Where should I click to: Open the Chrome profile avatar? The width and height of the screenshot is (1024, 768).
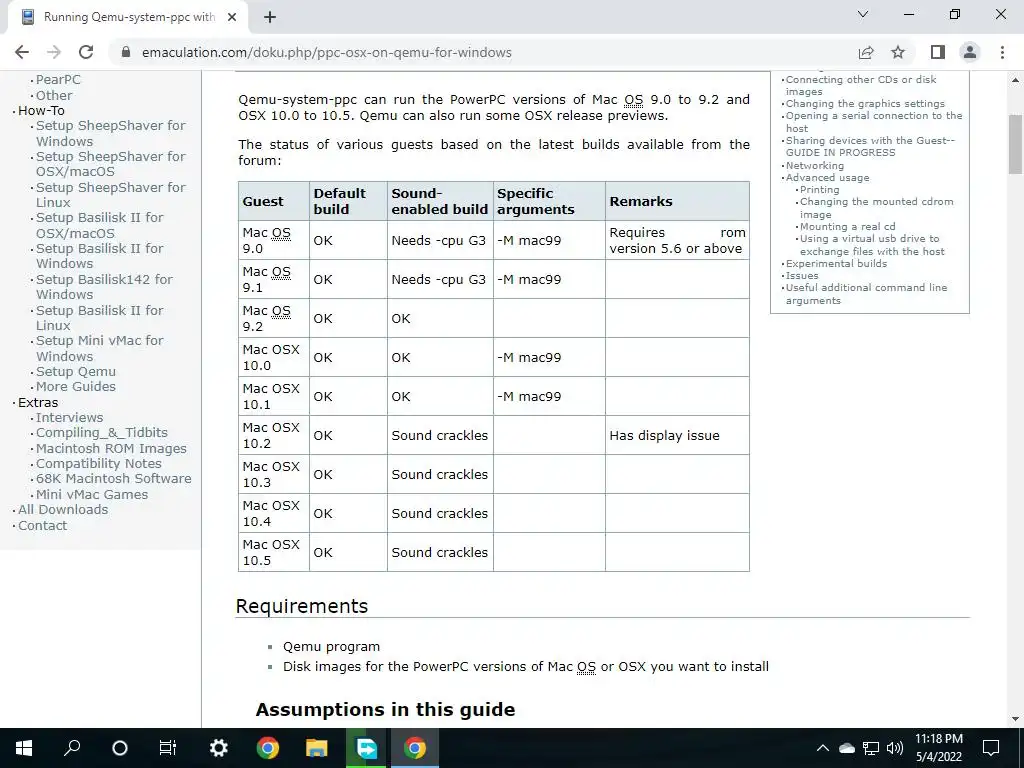click(x=970, y=52)
